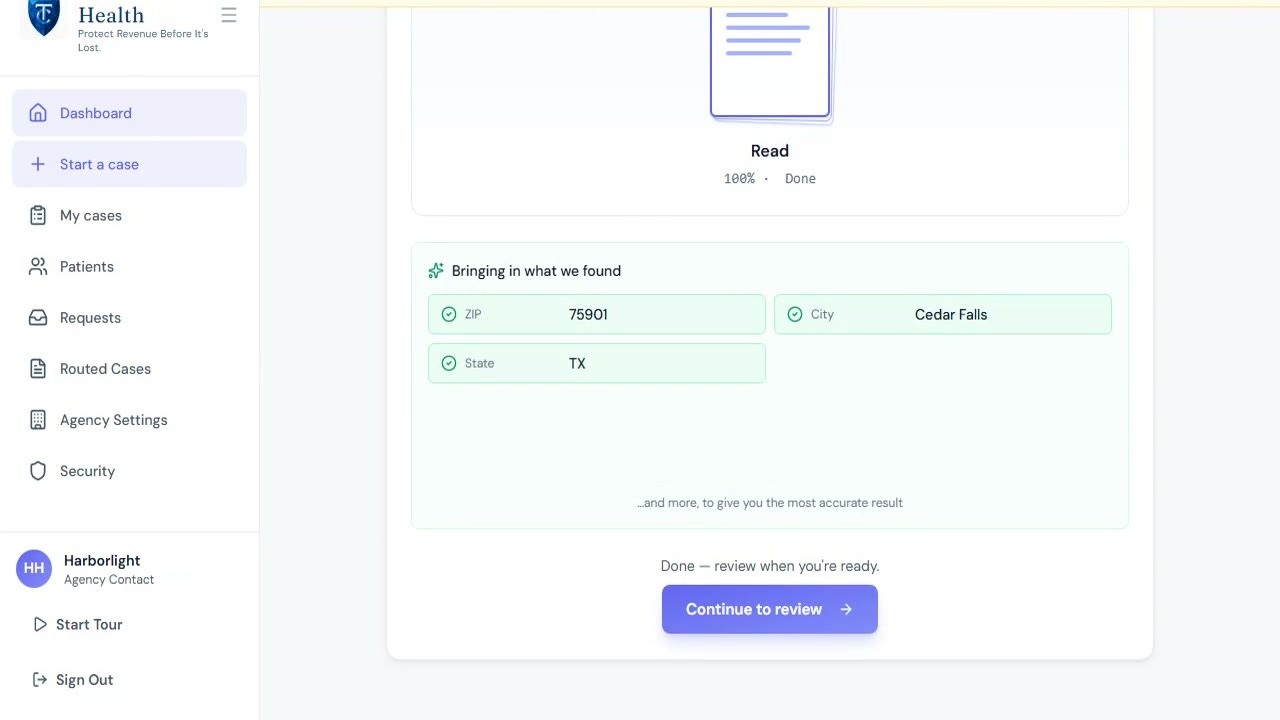This screenshot has height=720, width=1280.
Task: Click the State field showing TX
Action: (597, 363)
